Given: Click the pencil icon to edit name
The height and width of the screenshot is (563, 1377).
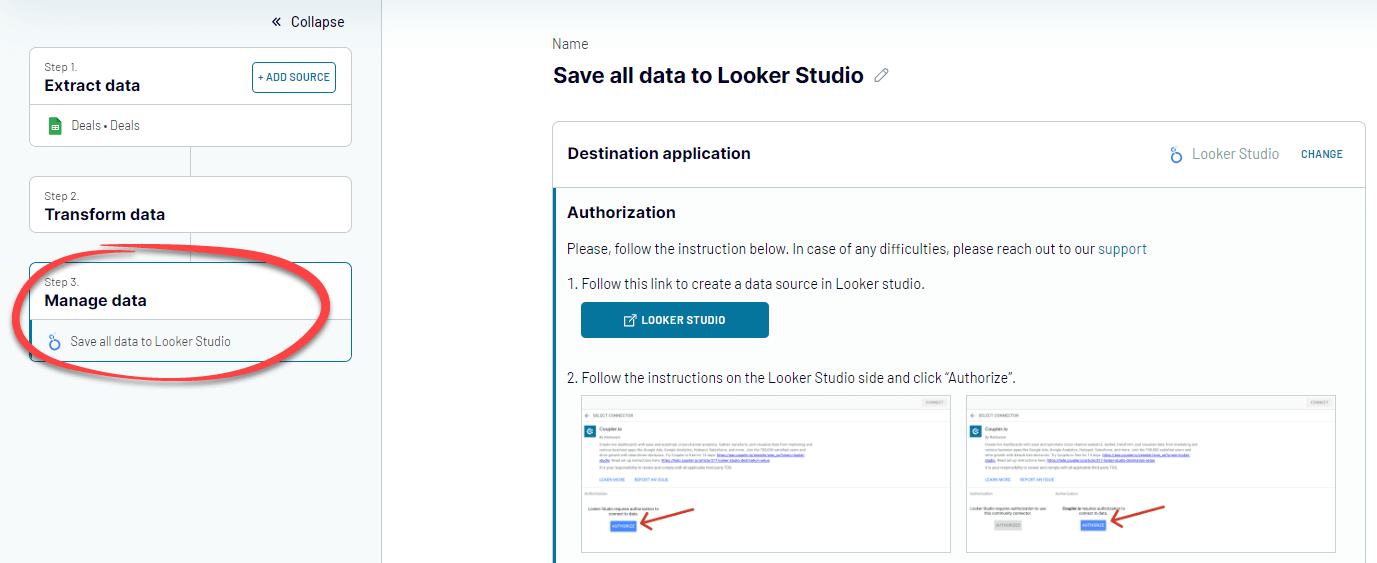Looking at the screenshot, I should click(x=881, y=75).
